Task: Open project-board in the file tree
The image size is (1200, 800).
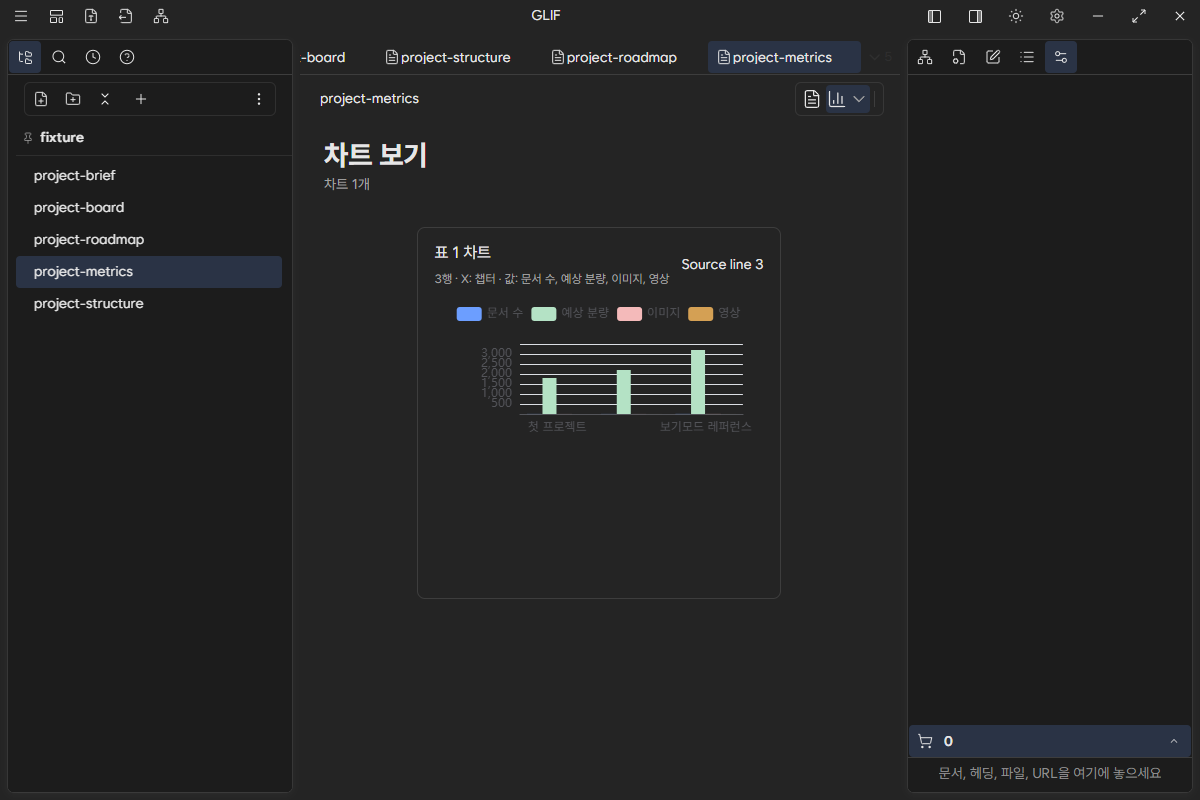Action: tap(149, 207)
